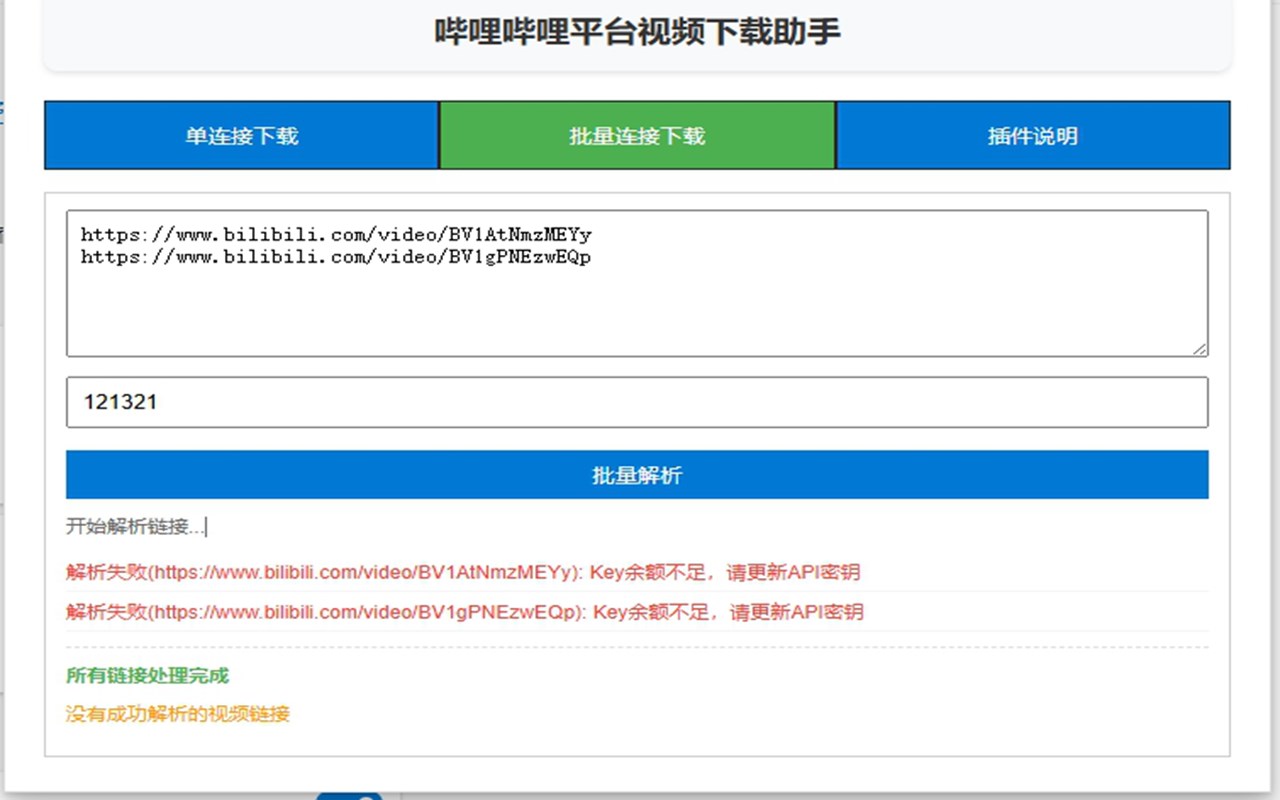Click the 开始解析链接... status text

[136, 527]
